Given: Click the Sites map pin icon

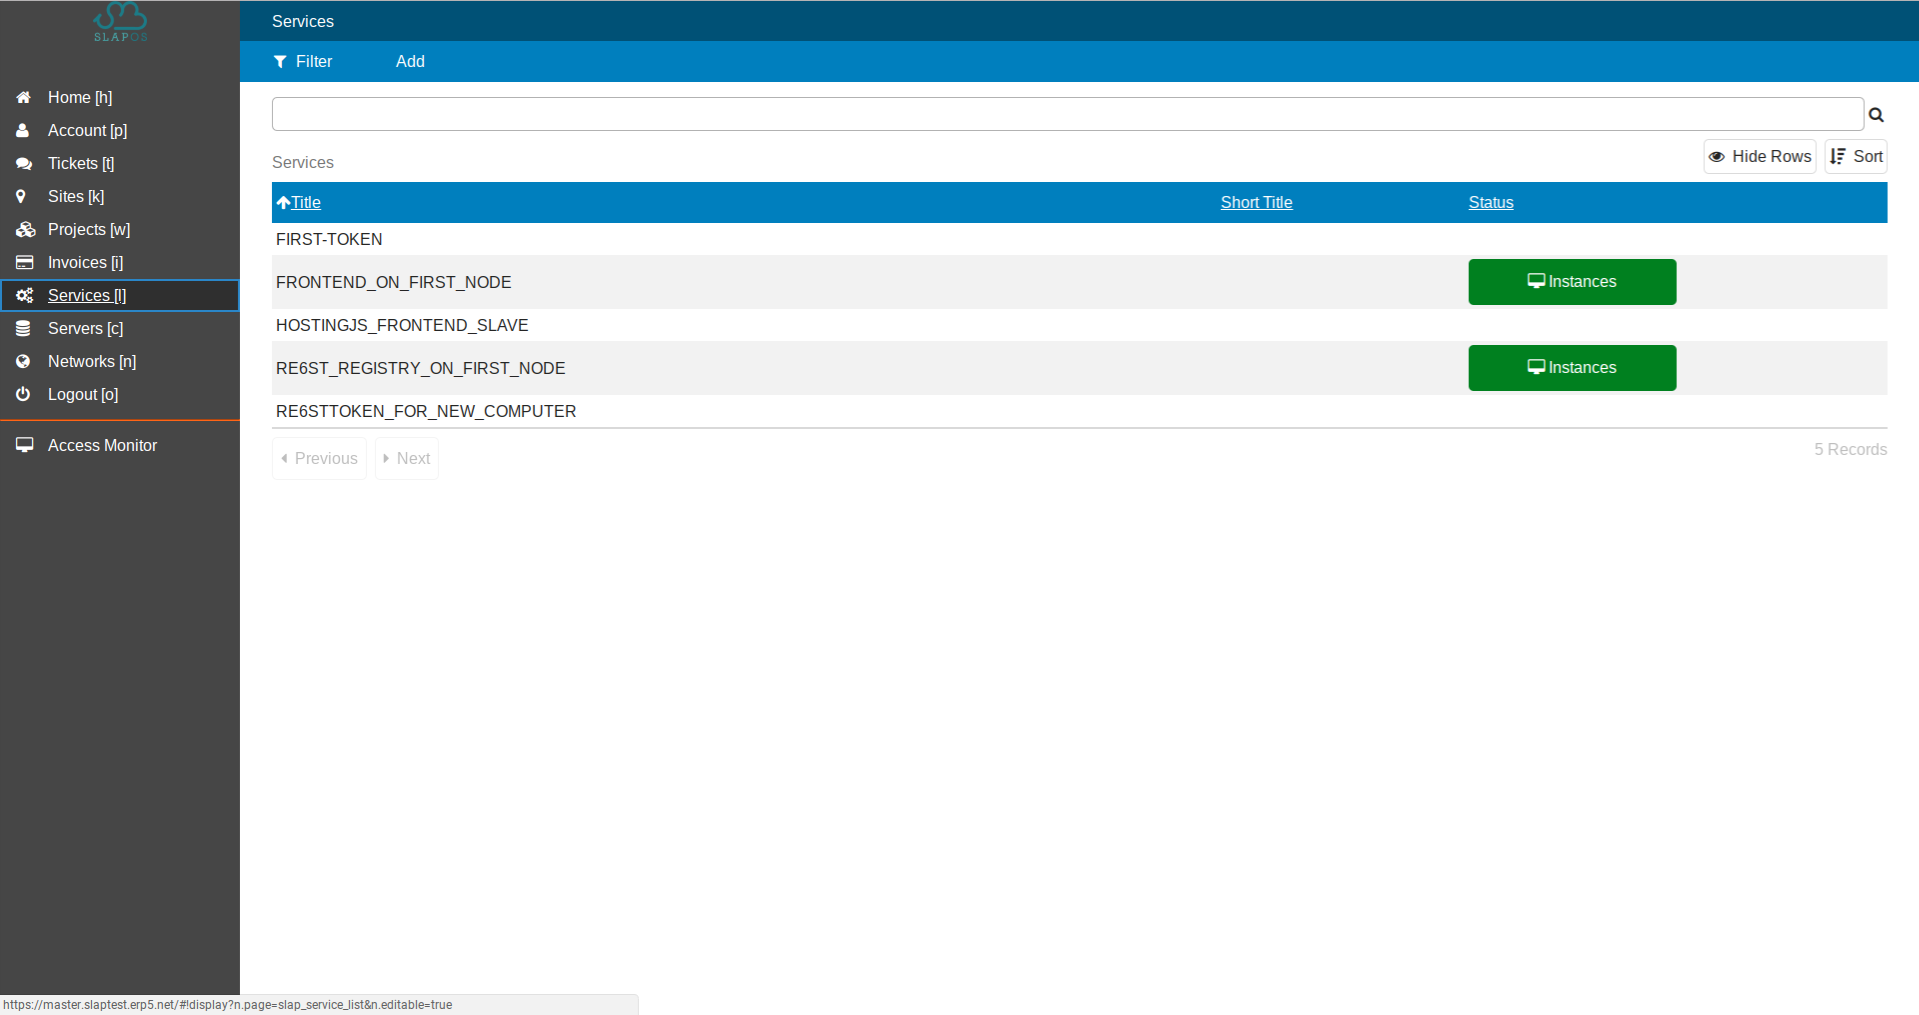Looking at the screenshot, I should 21,197.
